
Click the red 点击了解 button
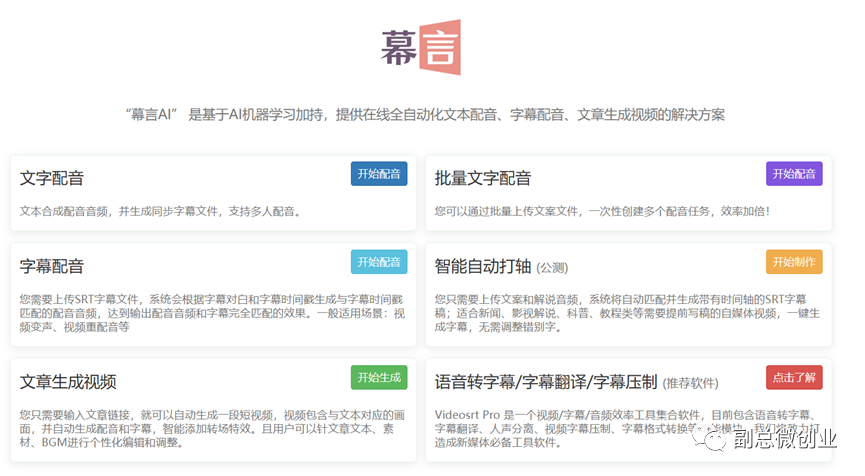794,377
